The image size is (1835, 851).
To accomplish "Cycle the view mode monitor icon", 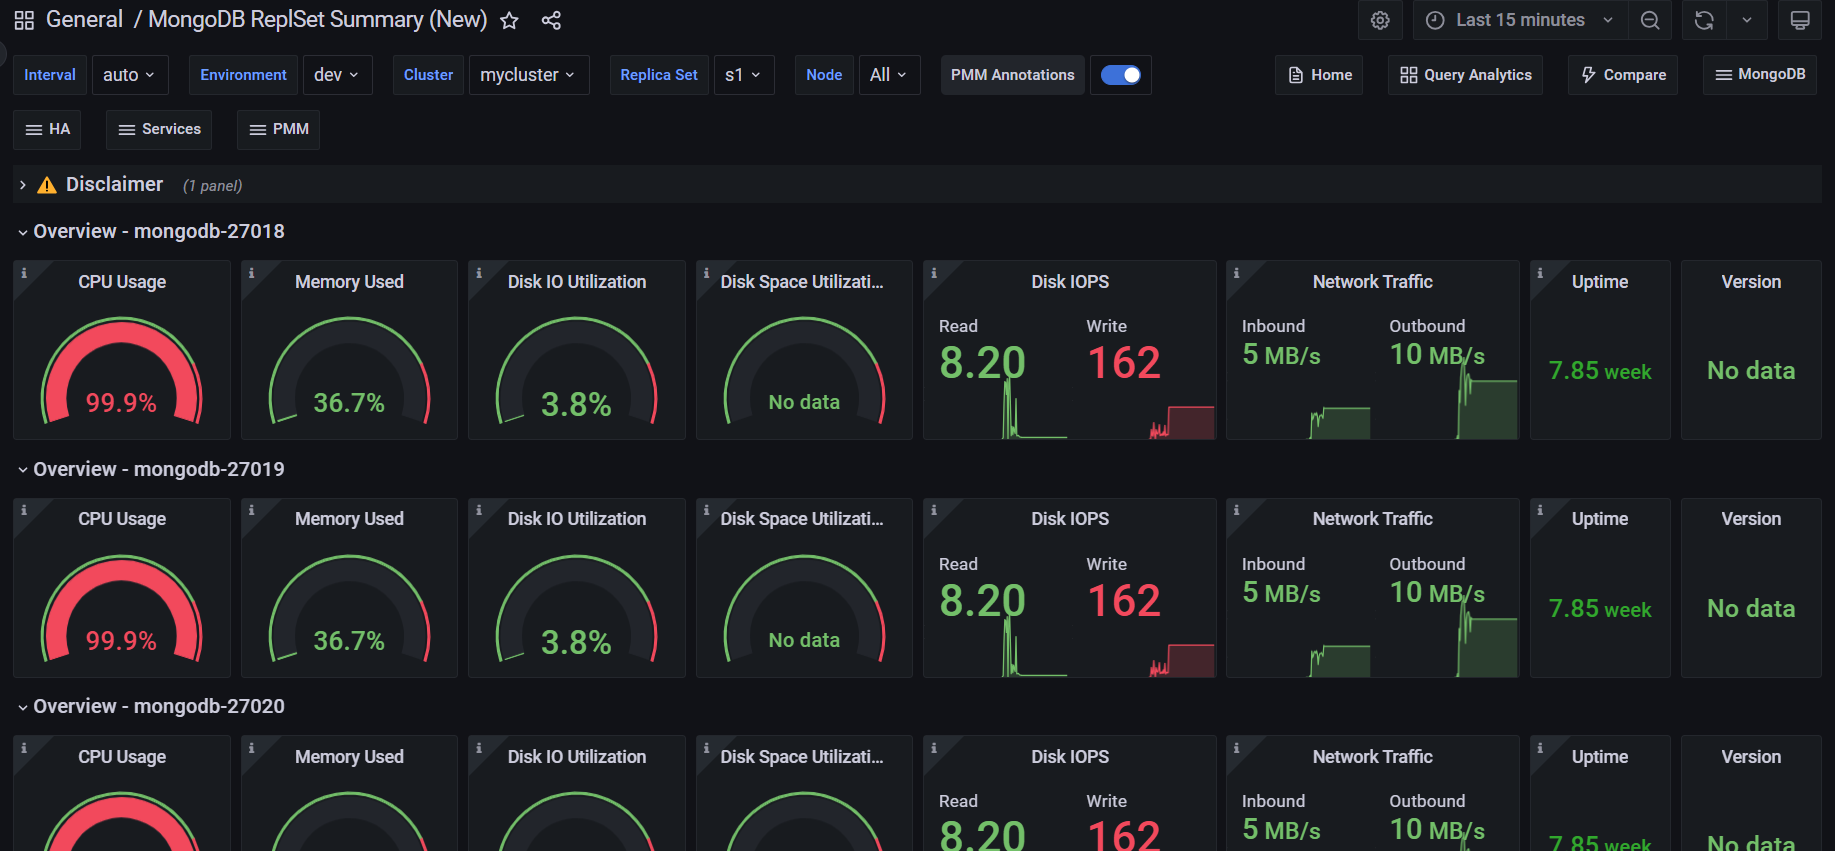I will 1800,21.
